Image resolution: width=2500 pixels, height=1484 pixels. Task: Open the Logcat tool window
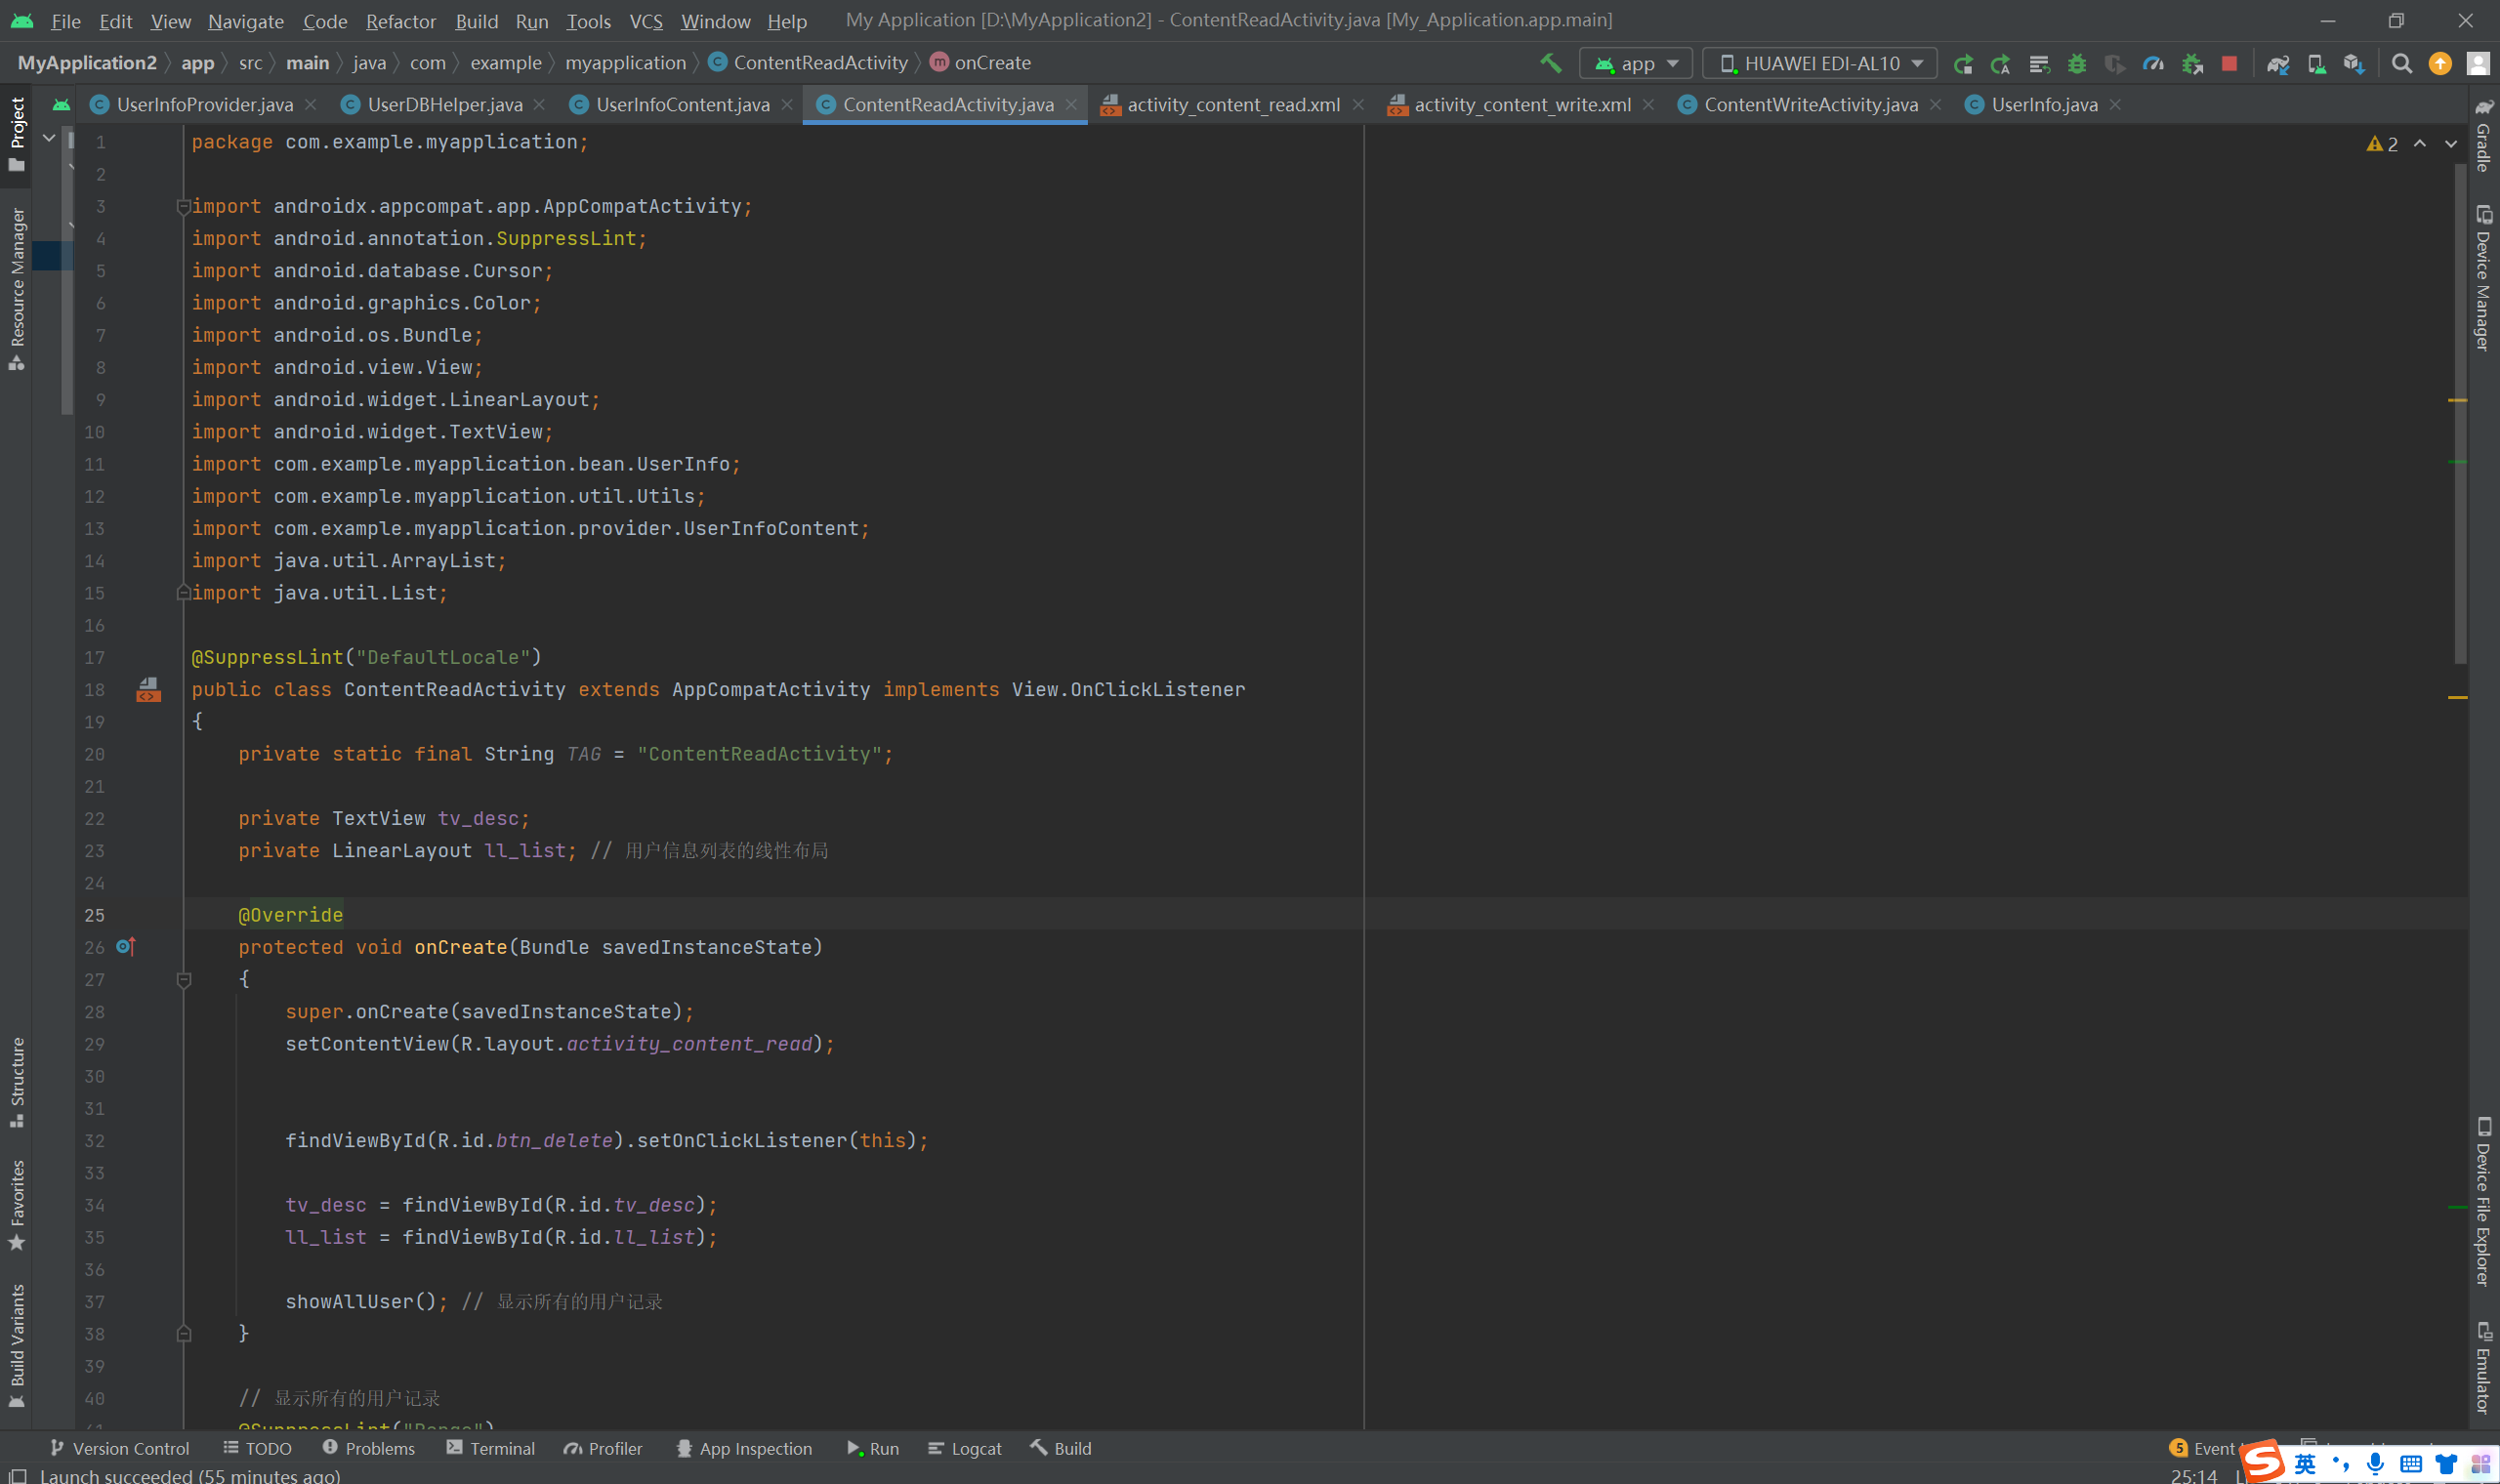pos(964,1448)
